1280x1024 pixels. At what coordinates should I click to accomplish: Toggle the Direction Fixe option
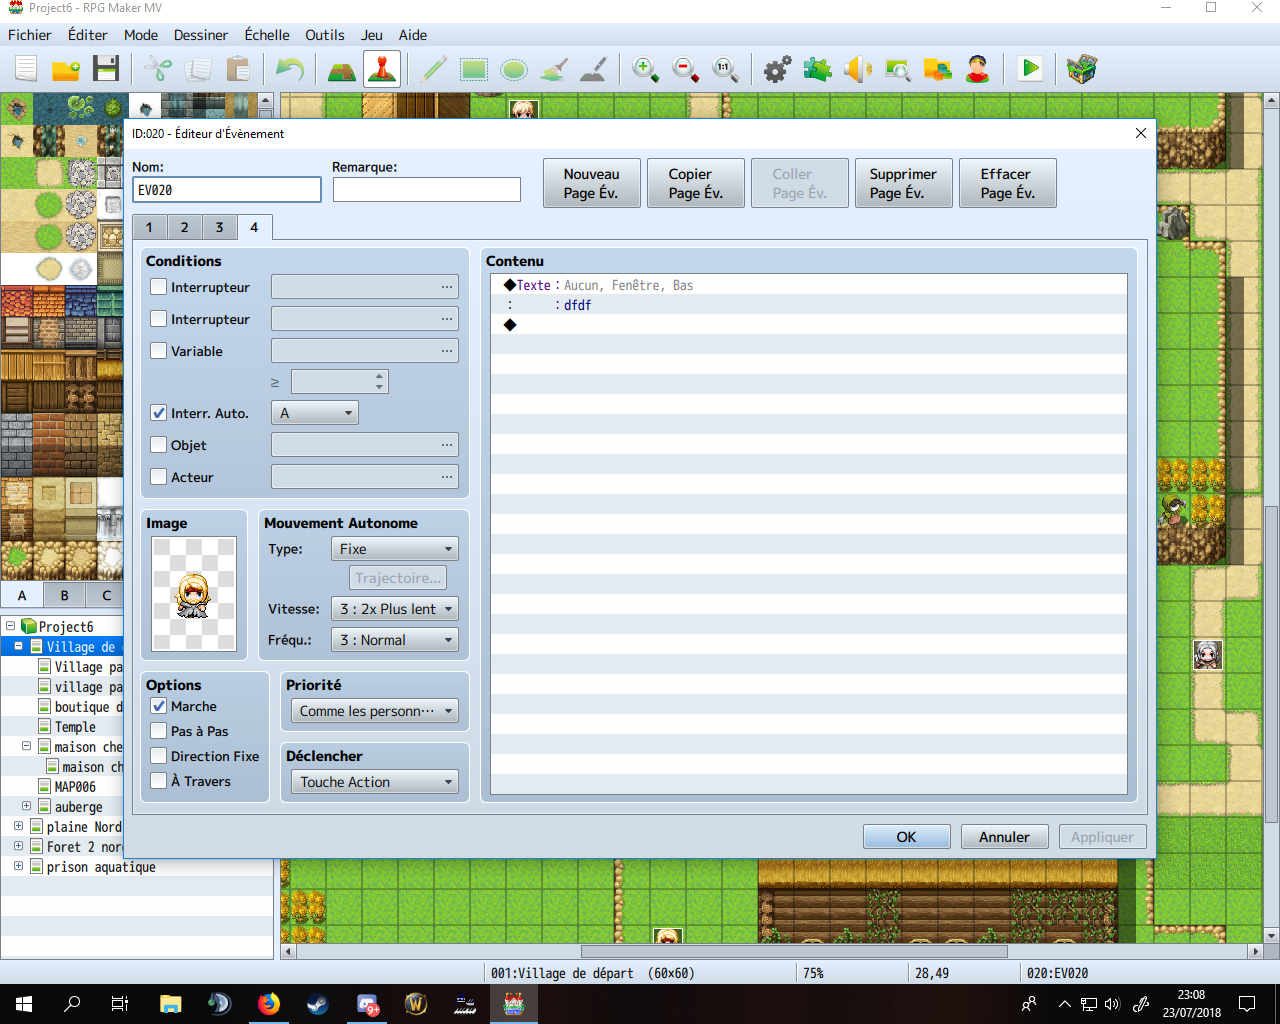click(158, 756)
